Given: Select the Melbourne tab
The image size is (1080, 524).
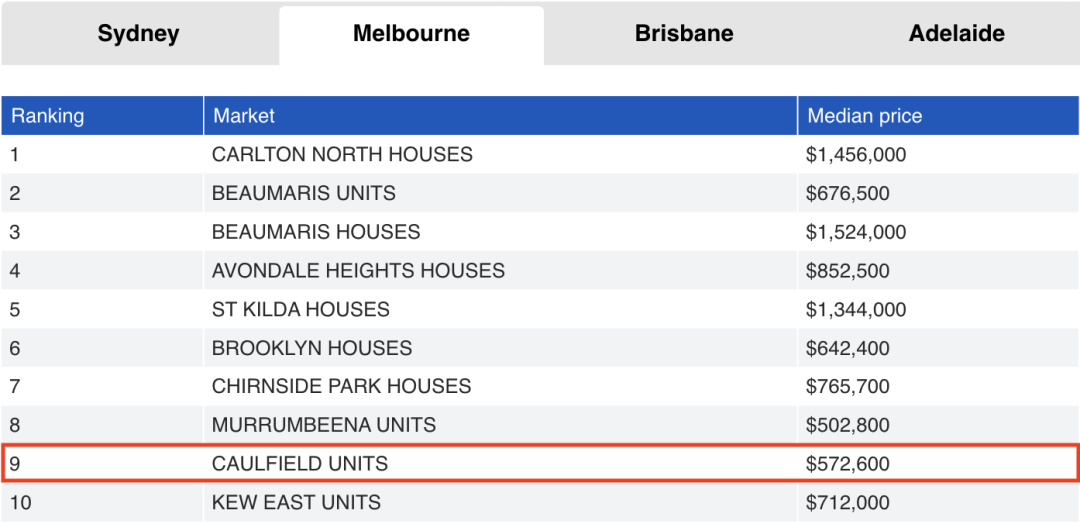Looking at the screenshot, I should [x=411, y=34].
